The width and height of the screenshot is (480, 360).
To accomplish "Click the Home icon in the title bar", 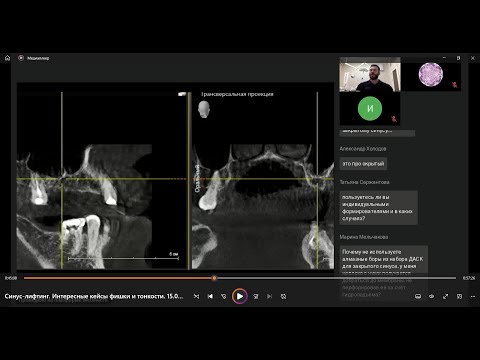I will 7,58.
